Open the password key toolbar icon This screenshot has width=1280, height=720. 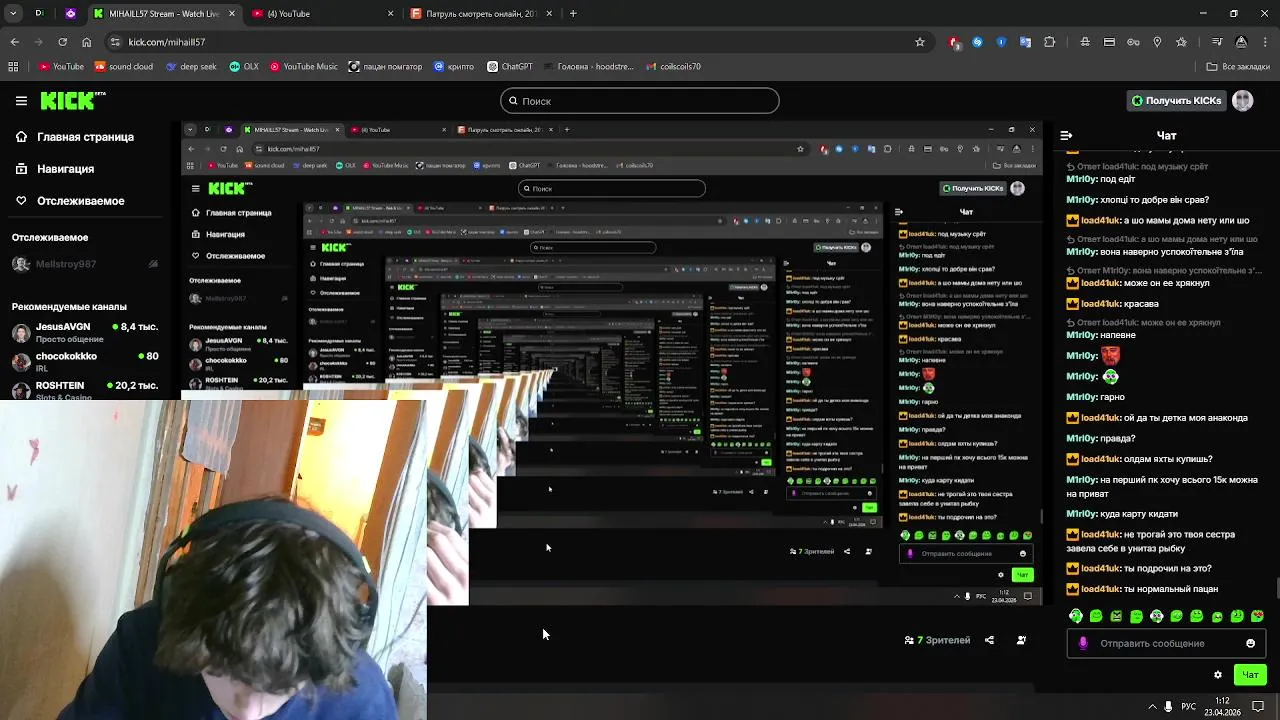click(1133, 42)
